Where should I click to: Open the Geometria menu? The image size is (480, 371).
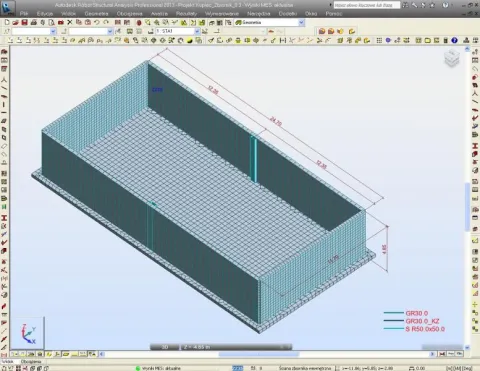[x=96, y=14]
